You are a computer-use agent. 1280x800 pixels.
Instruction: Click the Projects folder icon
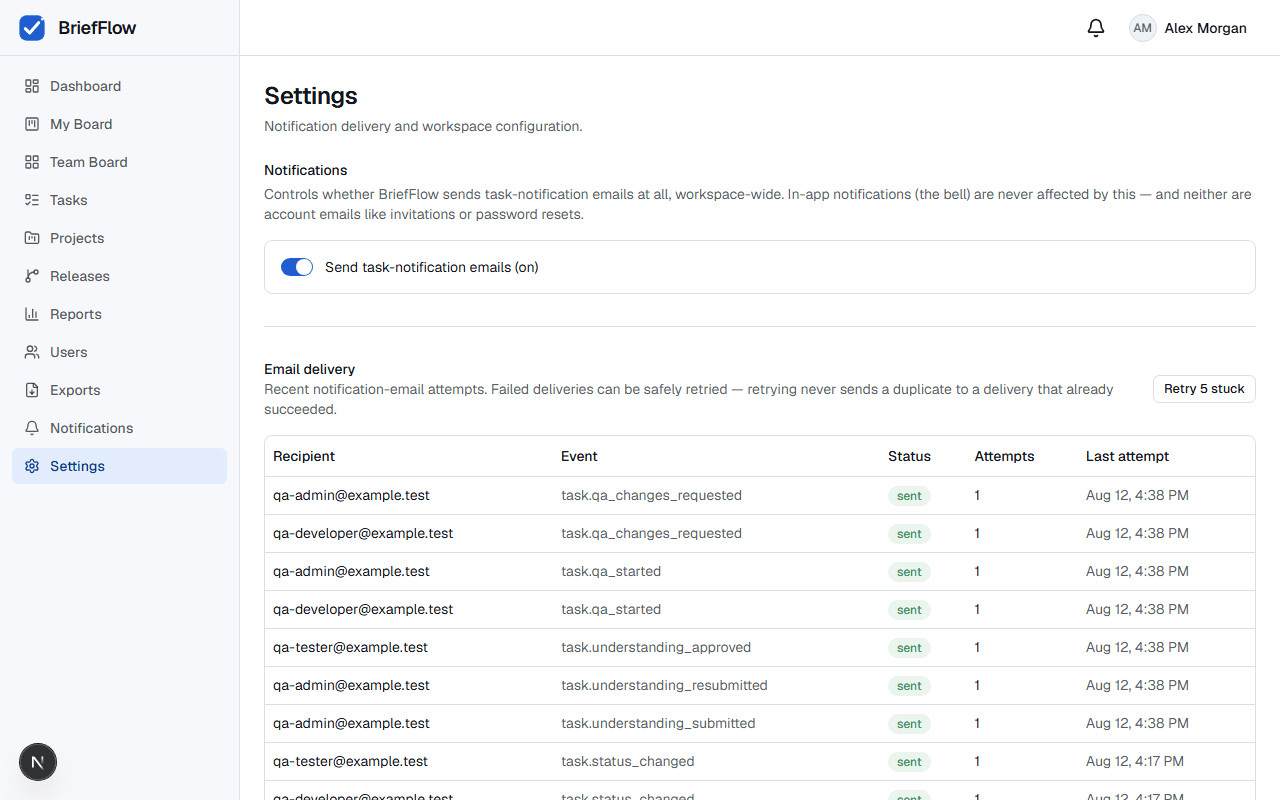(x=32, y=238)
